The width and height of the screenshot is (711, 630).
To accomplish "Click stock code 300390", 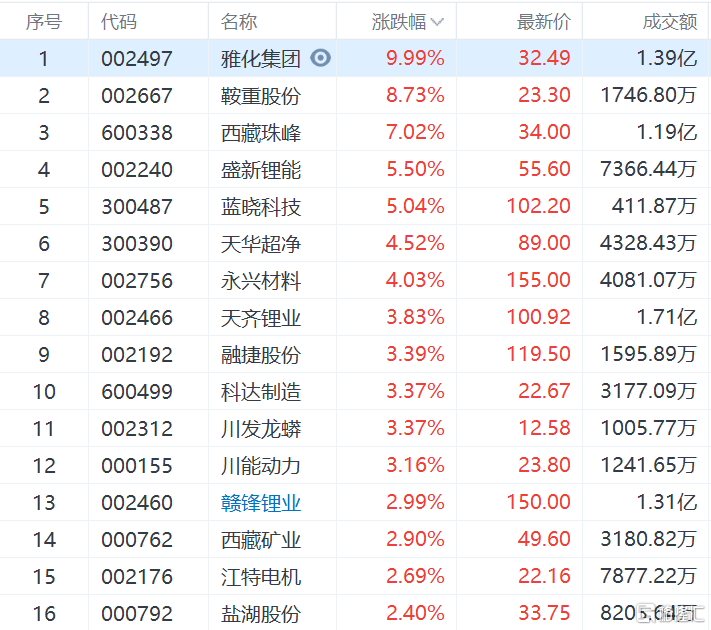I will pos(137,244).
